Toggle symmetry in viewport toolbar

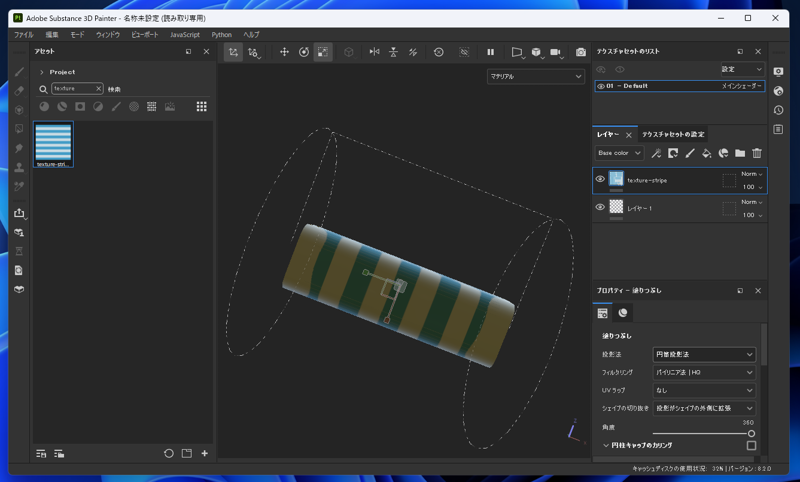point(374,52)
